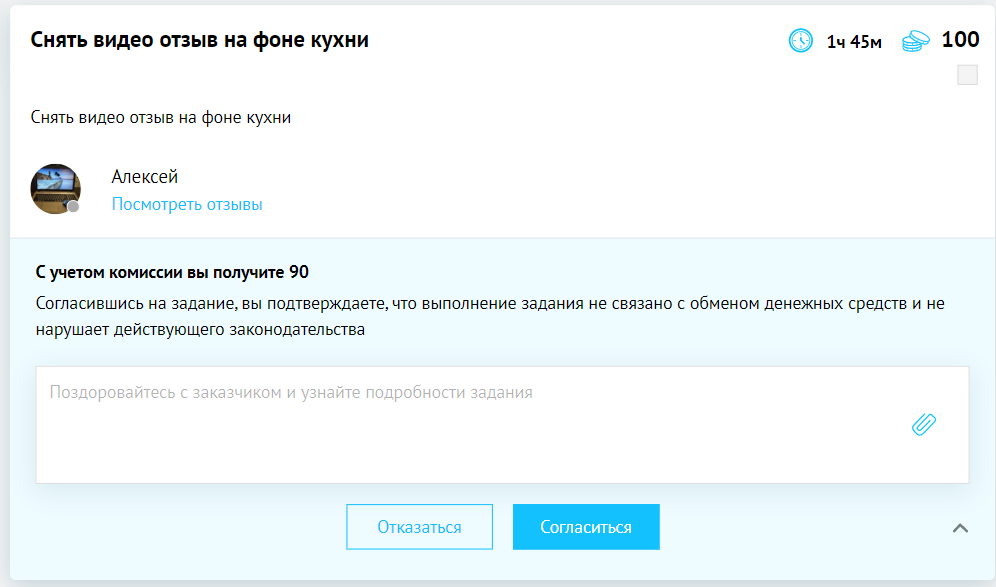Click the gray status dot on the avatar
Viewport: 996px width, 587px height.
74,206
